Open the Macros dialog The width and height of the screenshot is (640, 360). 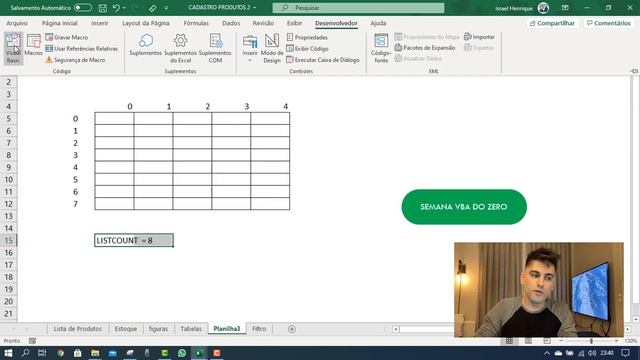pyautogui.click(x=33, y=46)
